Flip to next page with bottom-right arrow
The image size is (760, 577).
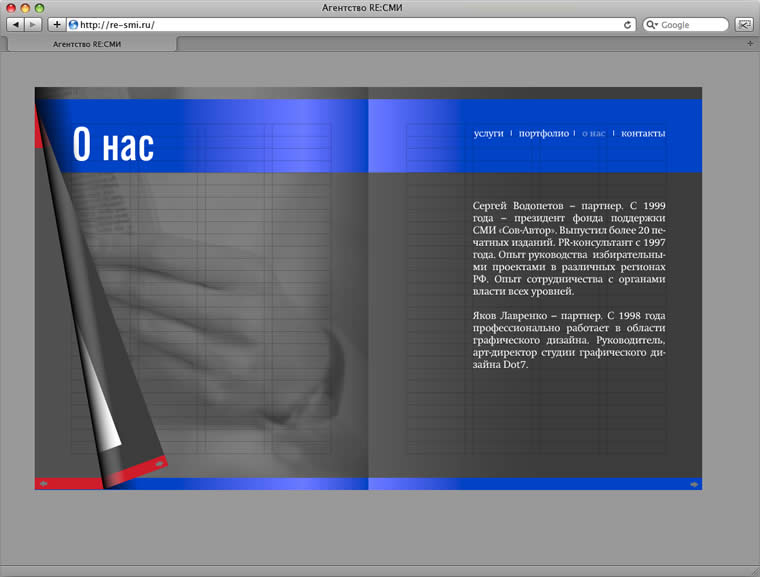pos(694,484)
